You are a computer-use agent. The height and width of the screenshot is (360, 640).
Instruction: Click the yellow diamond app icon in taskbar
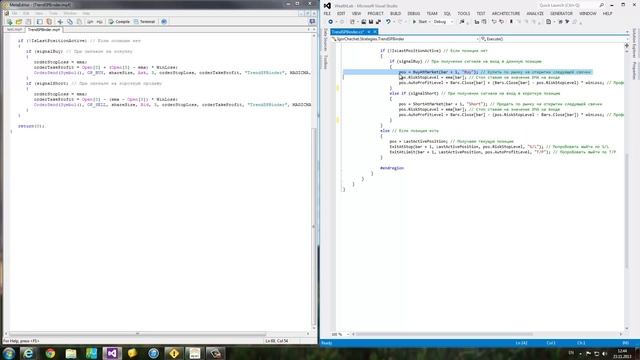point(174,353)
